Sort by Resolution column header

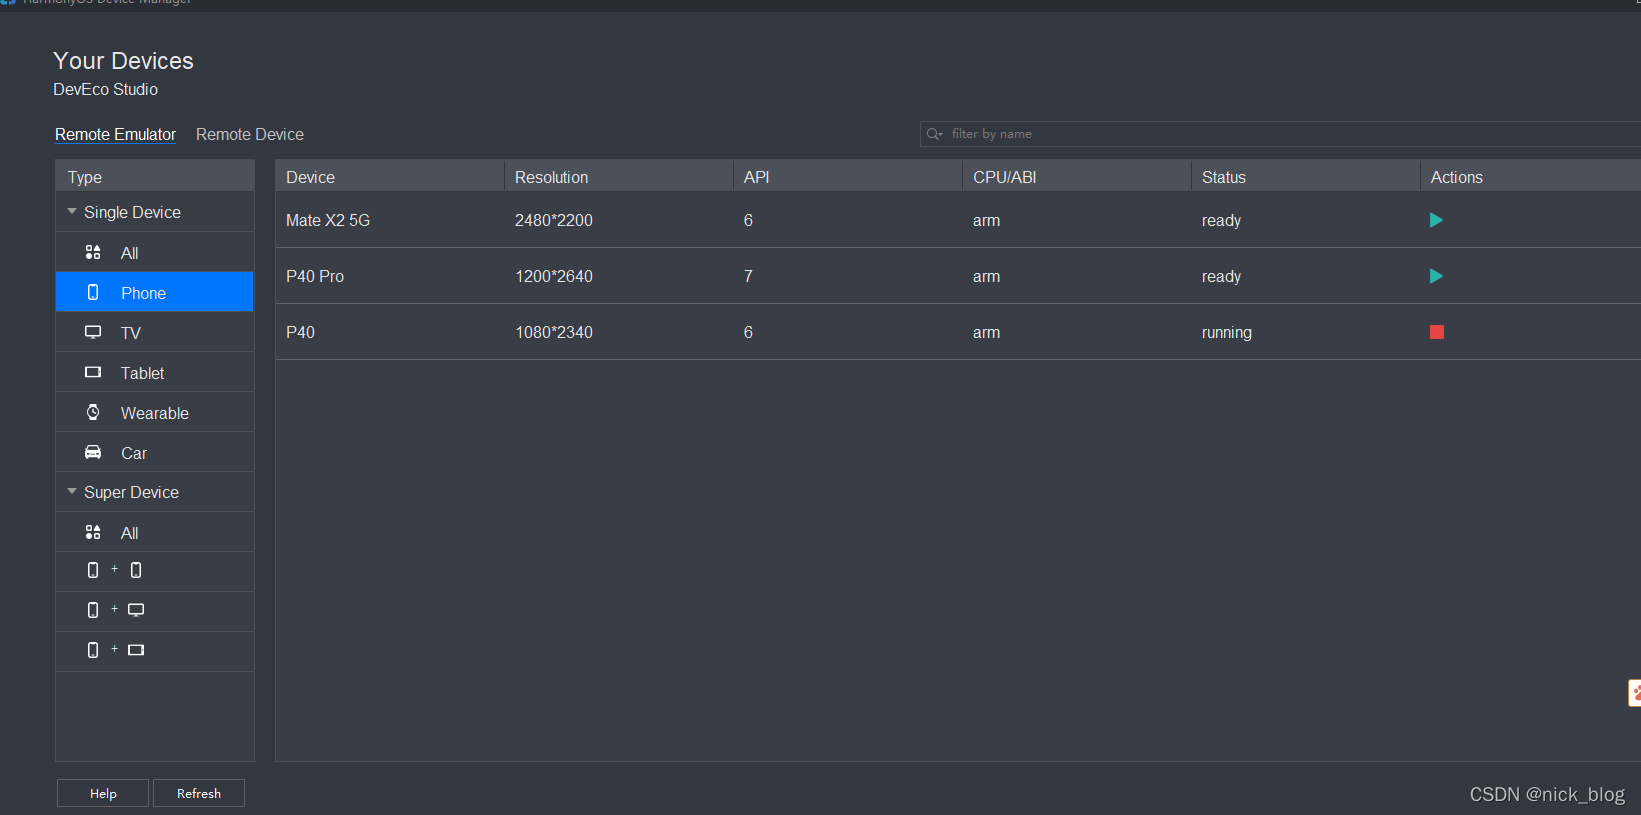[x=619, y=177]
